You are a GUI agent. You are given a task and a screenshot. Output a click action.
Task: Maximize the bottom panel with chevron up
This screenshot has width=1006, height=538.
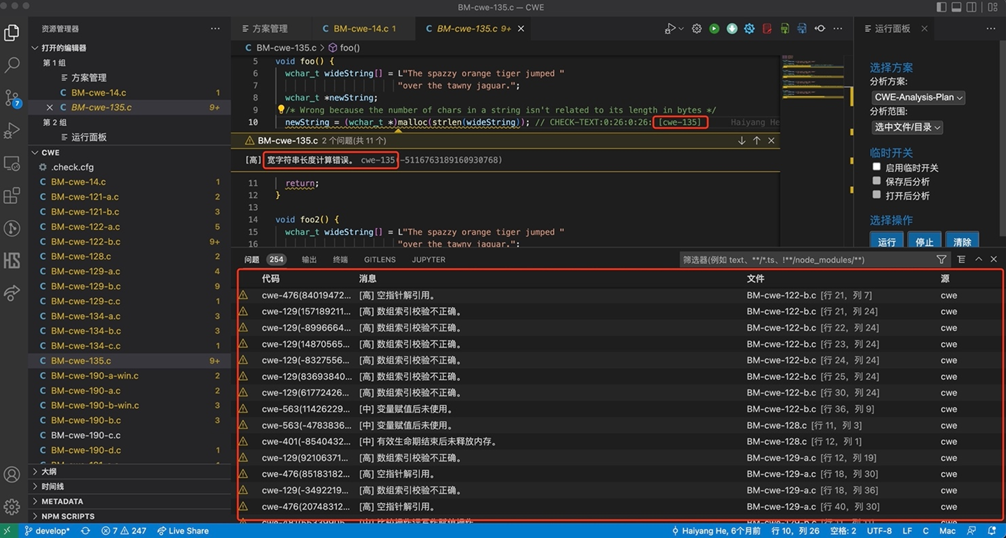point(978,260)
